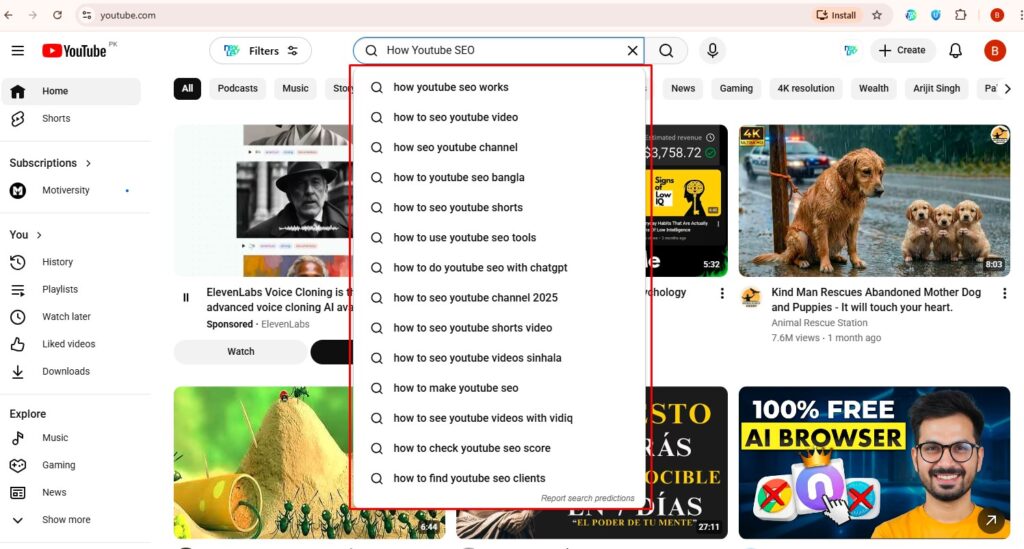The height and width of the screenshot is (549, 1024).
Task: Open the ants animation video thumbnail
Action: (x=262, y=462)
